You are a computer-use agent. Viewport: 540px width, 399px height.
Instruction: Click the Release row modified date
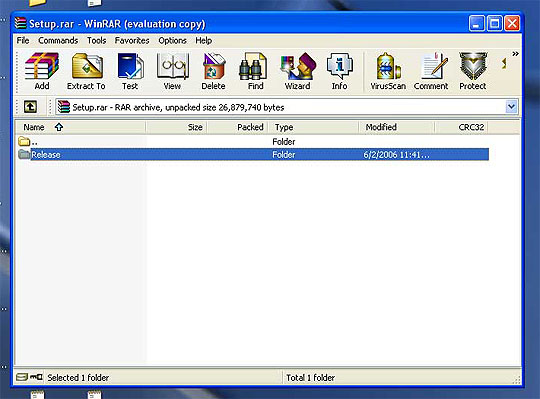tap(396, 155)
